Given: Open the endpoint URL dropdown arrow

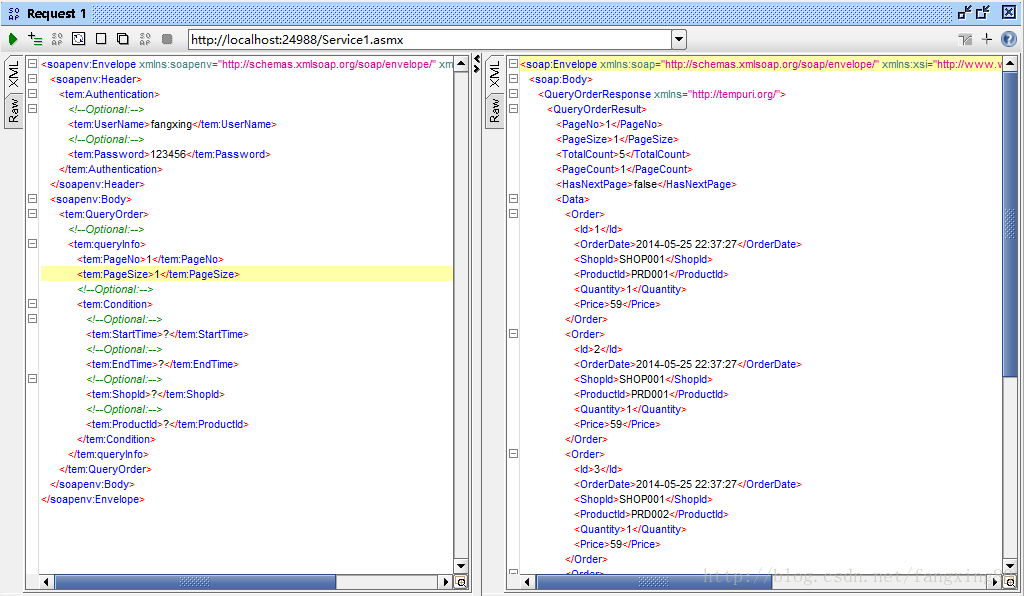Looking at the screenshot, I should tap(679, 39).
